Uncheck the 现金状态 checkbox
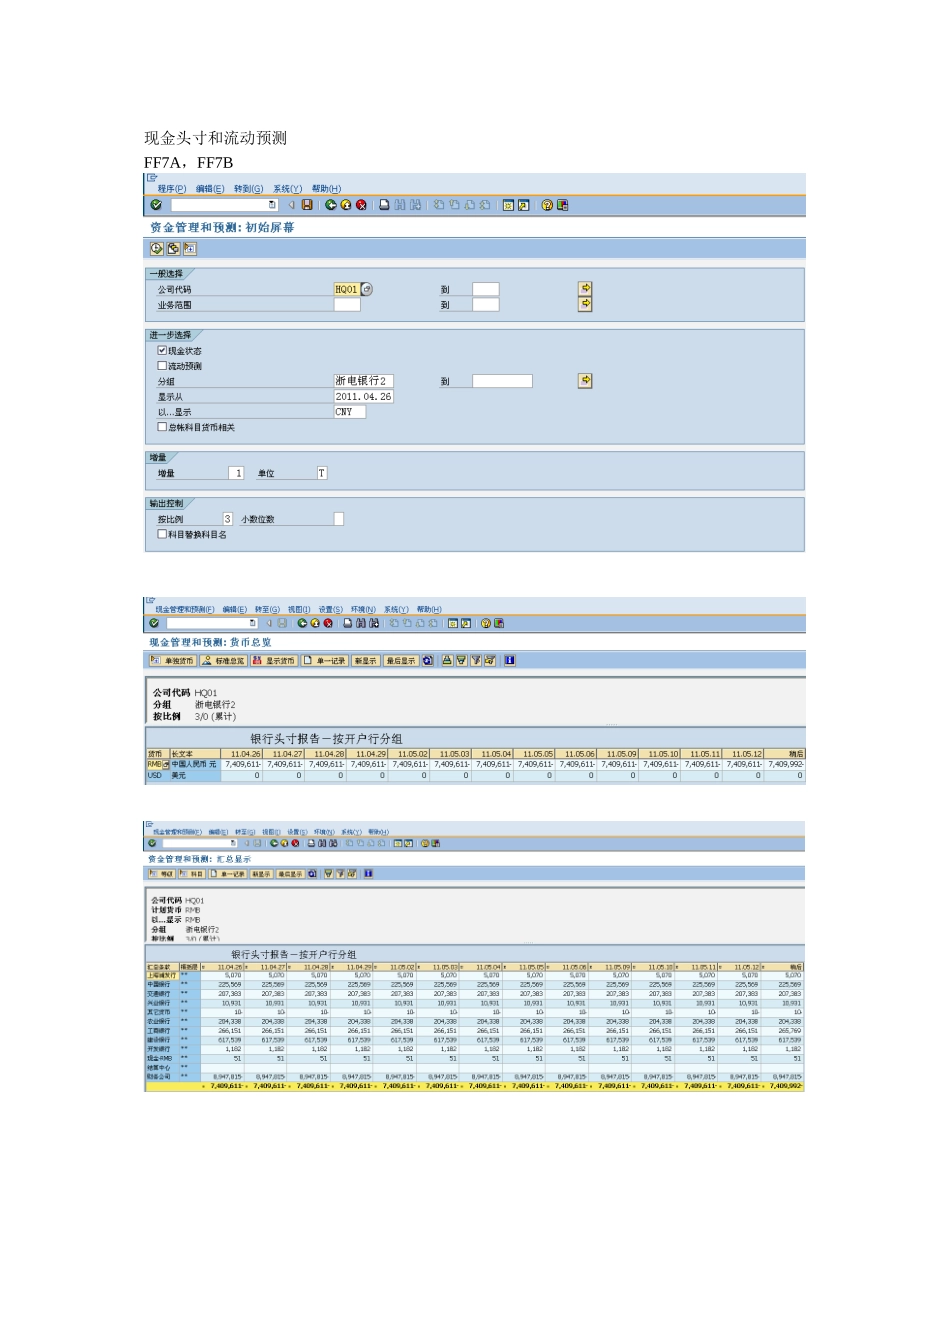Image resolution: width=950 pixels, height=1344 pixels. [162, 351]
